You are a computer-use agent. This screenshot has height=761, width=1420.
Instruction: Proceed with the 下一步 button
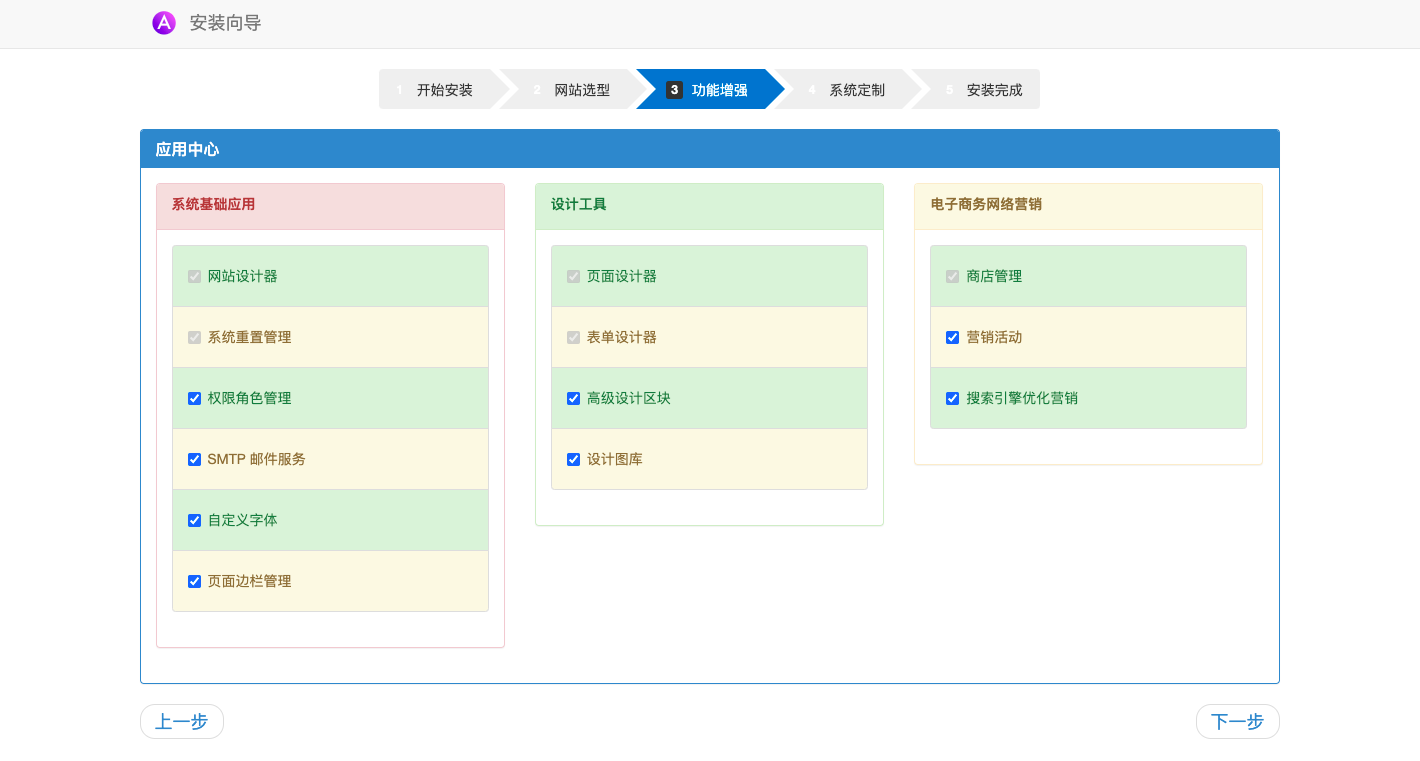click(x=1238, y=721)
